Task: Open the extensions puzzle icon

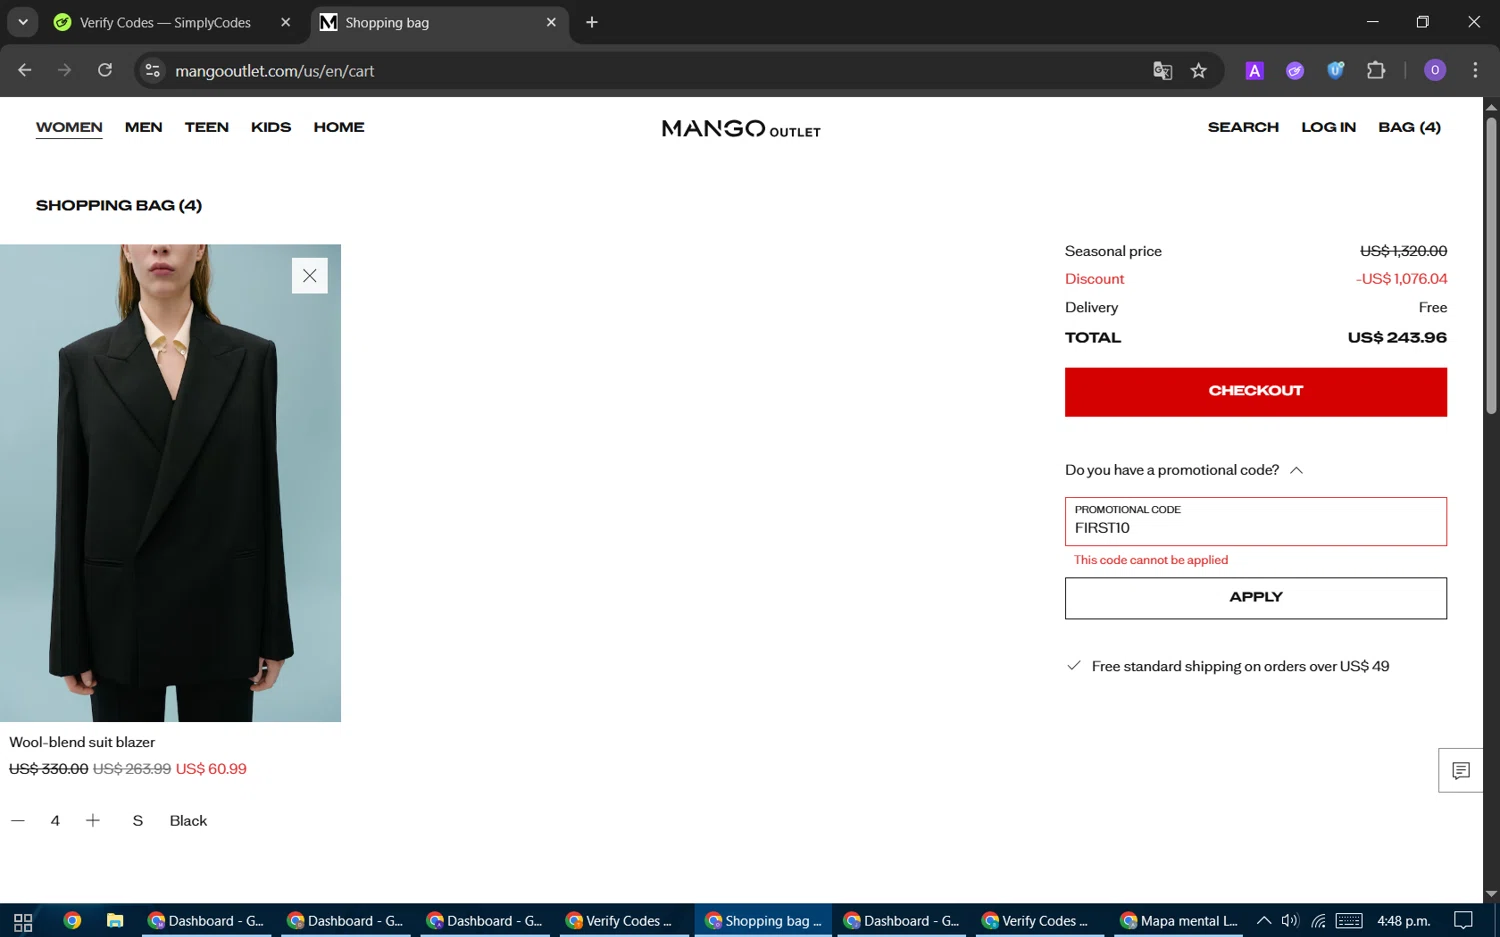Action: [1376, 70]
